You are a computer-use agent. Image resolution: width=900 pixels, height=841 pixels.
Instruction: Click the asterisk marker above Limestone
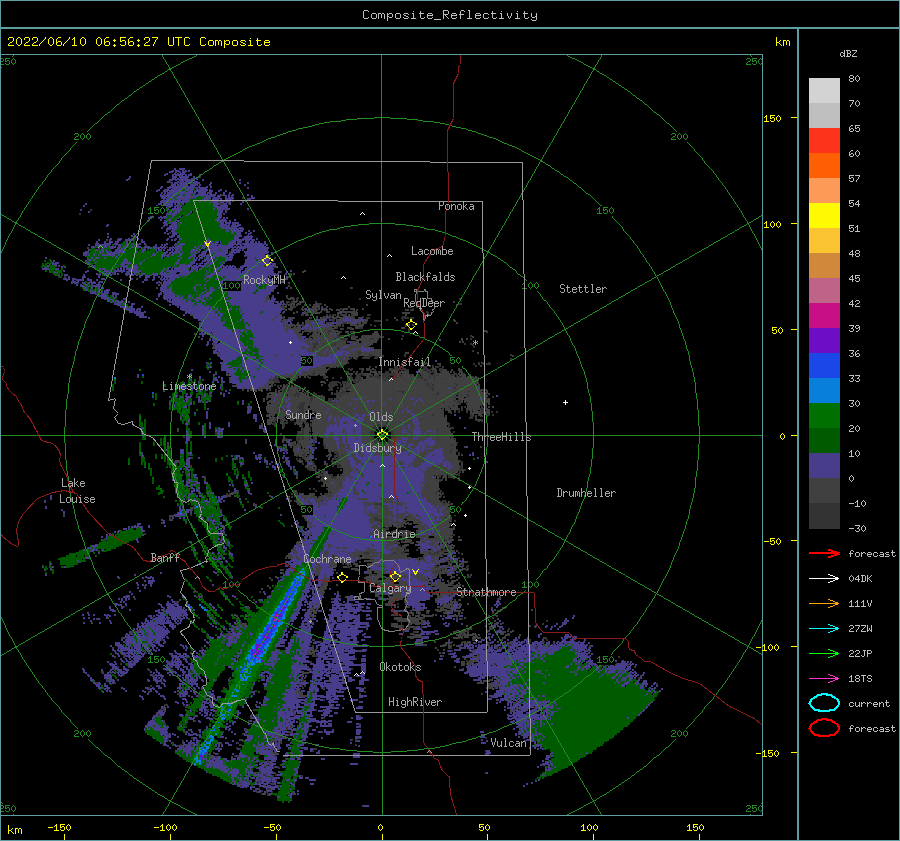point(189,377)
